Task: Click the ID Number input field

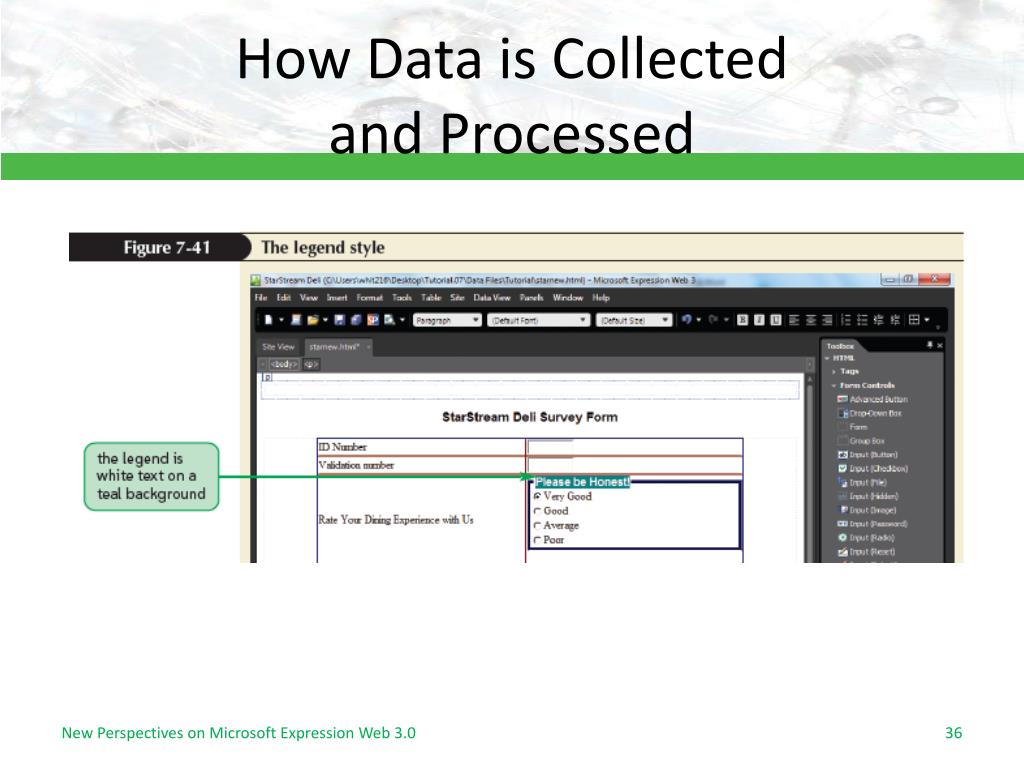Action: [550, 447]
